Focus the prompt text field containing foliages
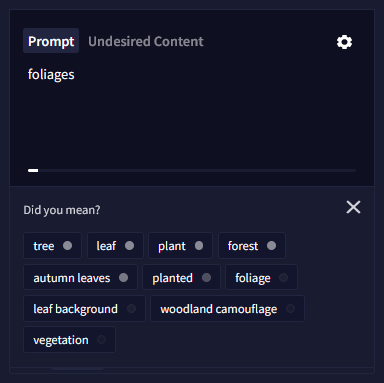Screen dimensions: 384x383 [x=192, y=113]
